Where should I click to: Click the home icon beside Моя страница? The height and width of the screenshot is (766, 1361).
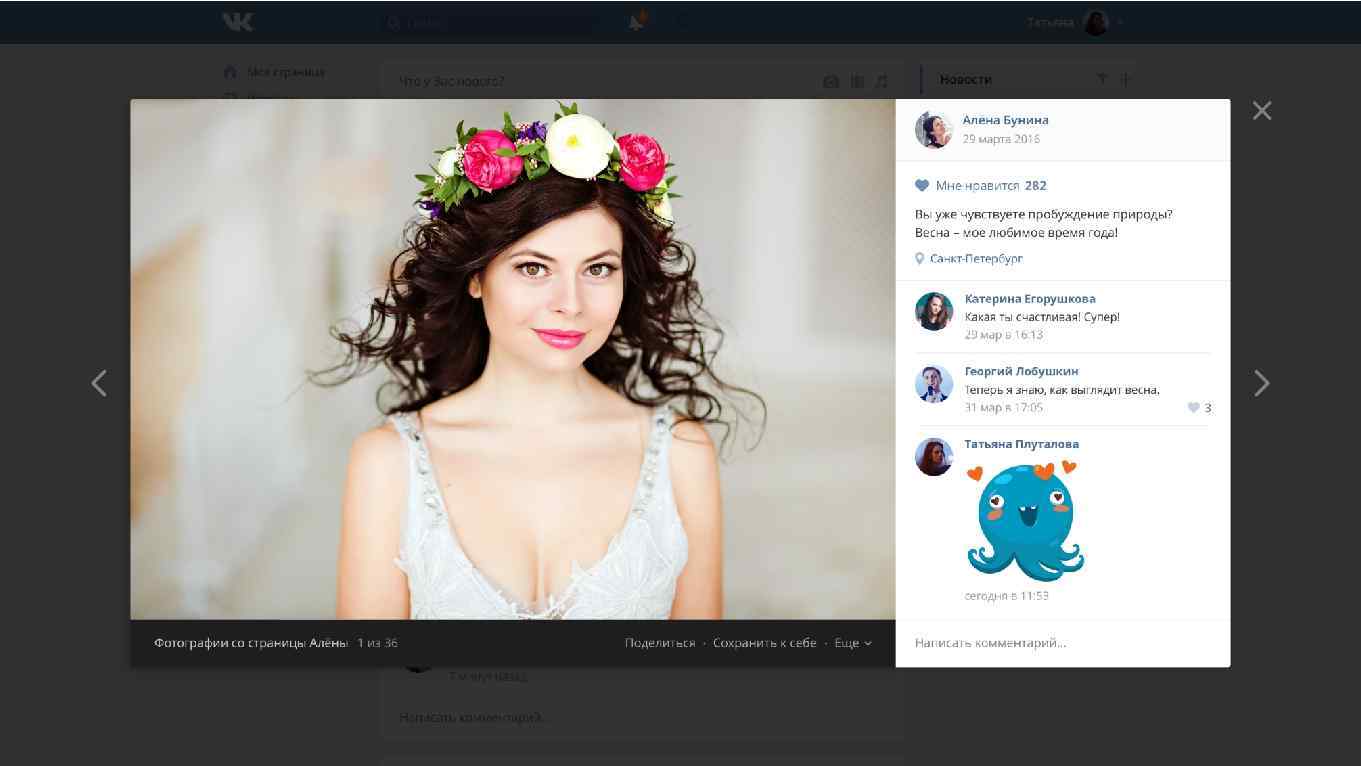coord(230,72)
